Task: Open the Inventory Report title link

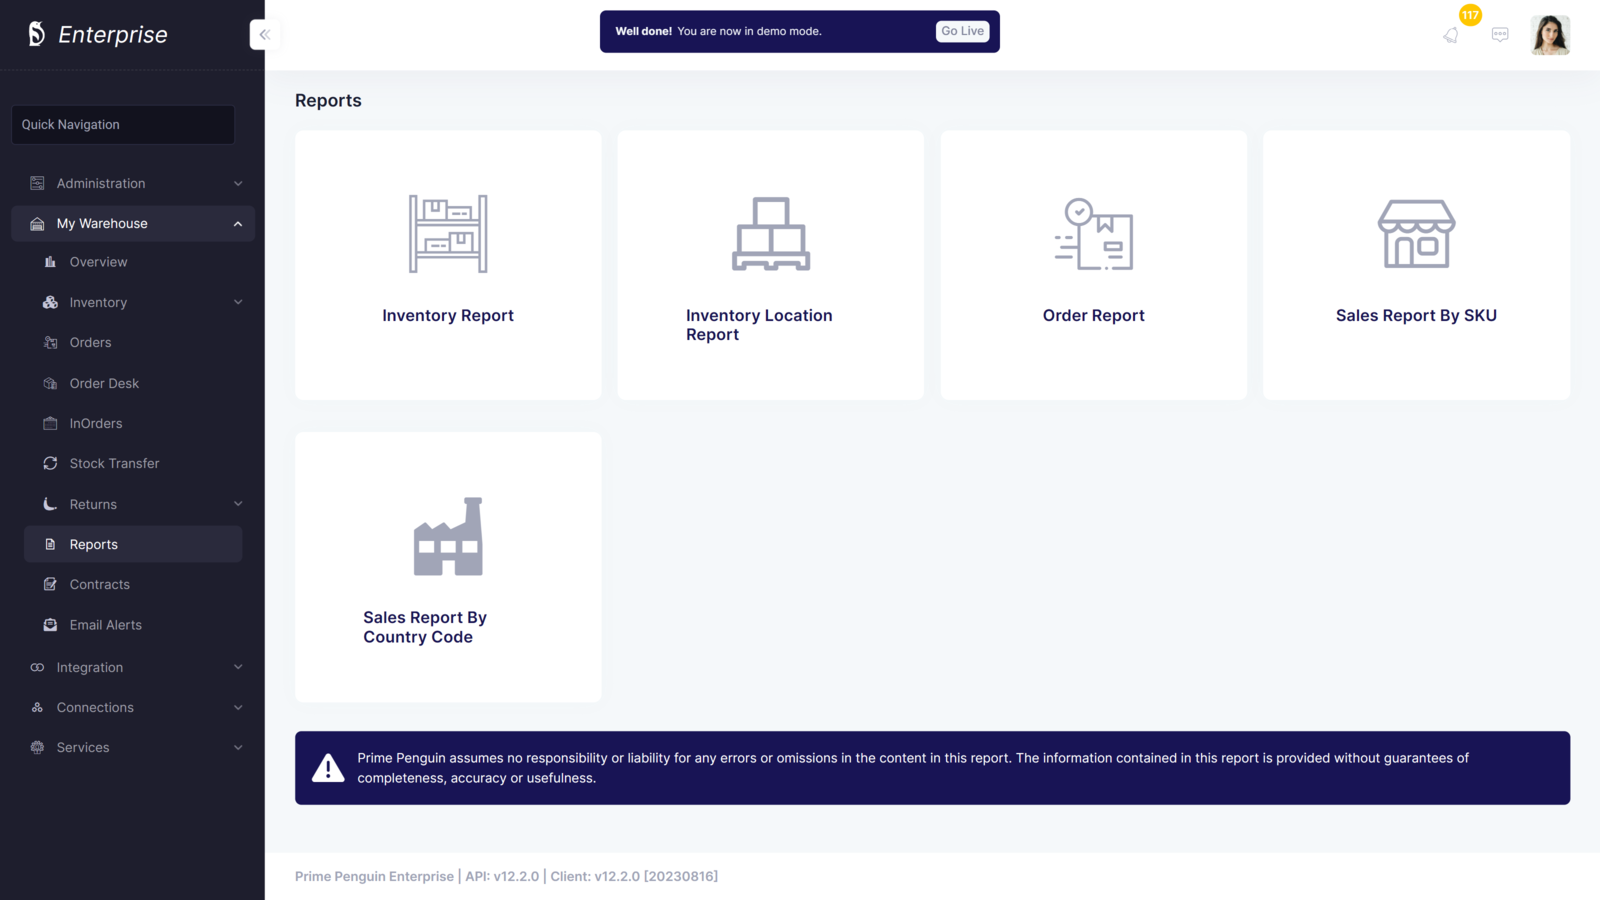Action: 448,315
